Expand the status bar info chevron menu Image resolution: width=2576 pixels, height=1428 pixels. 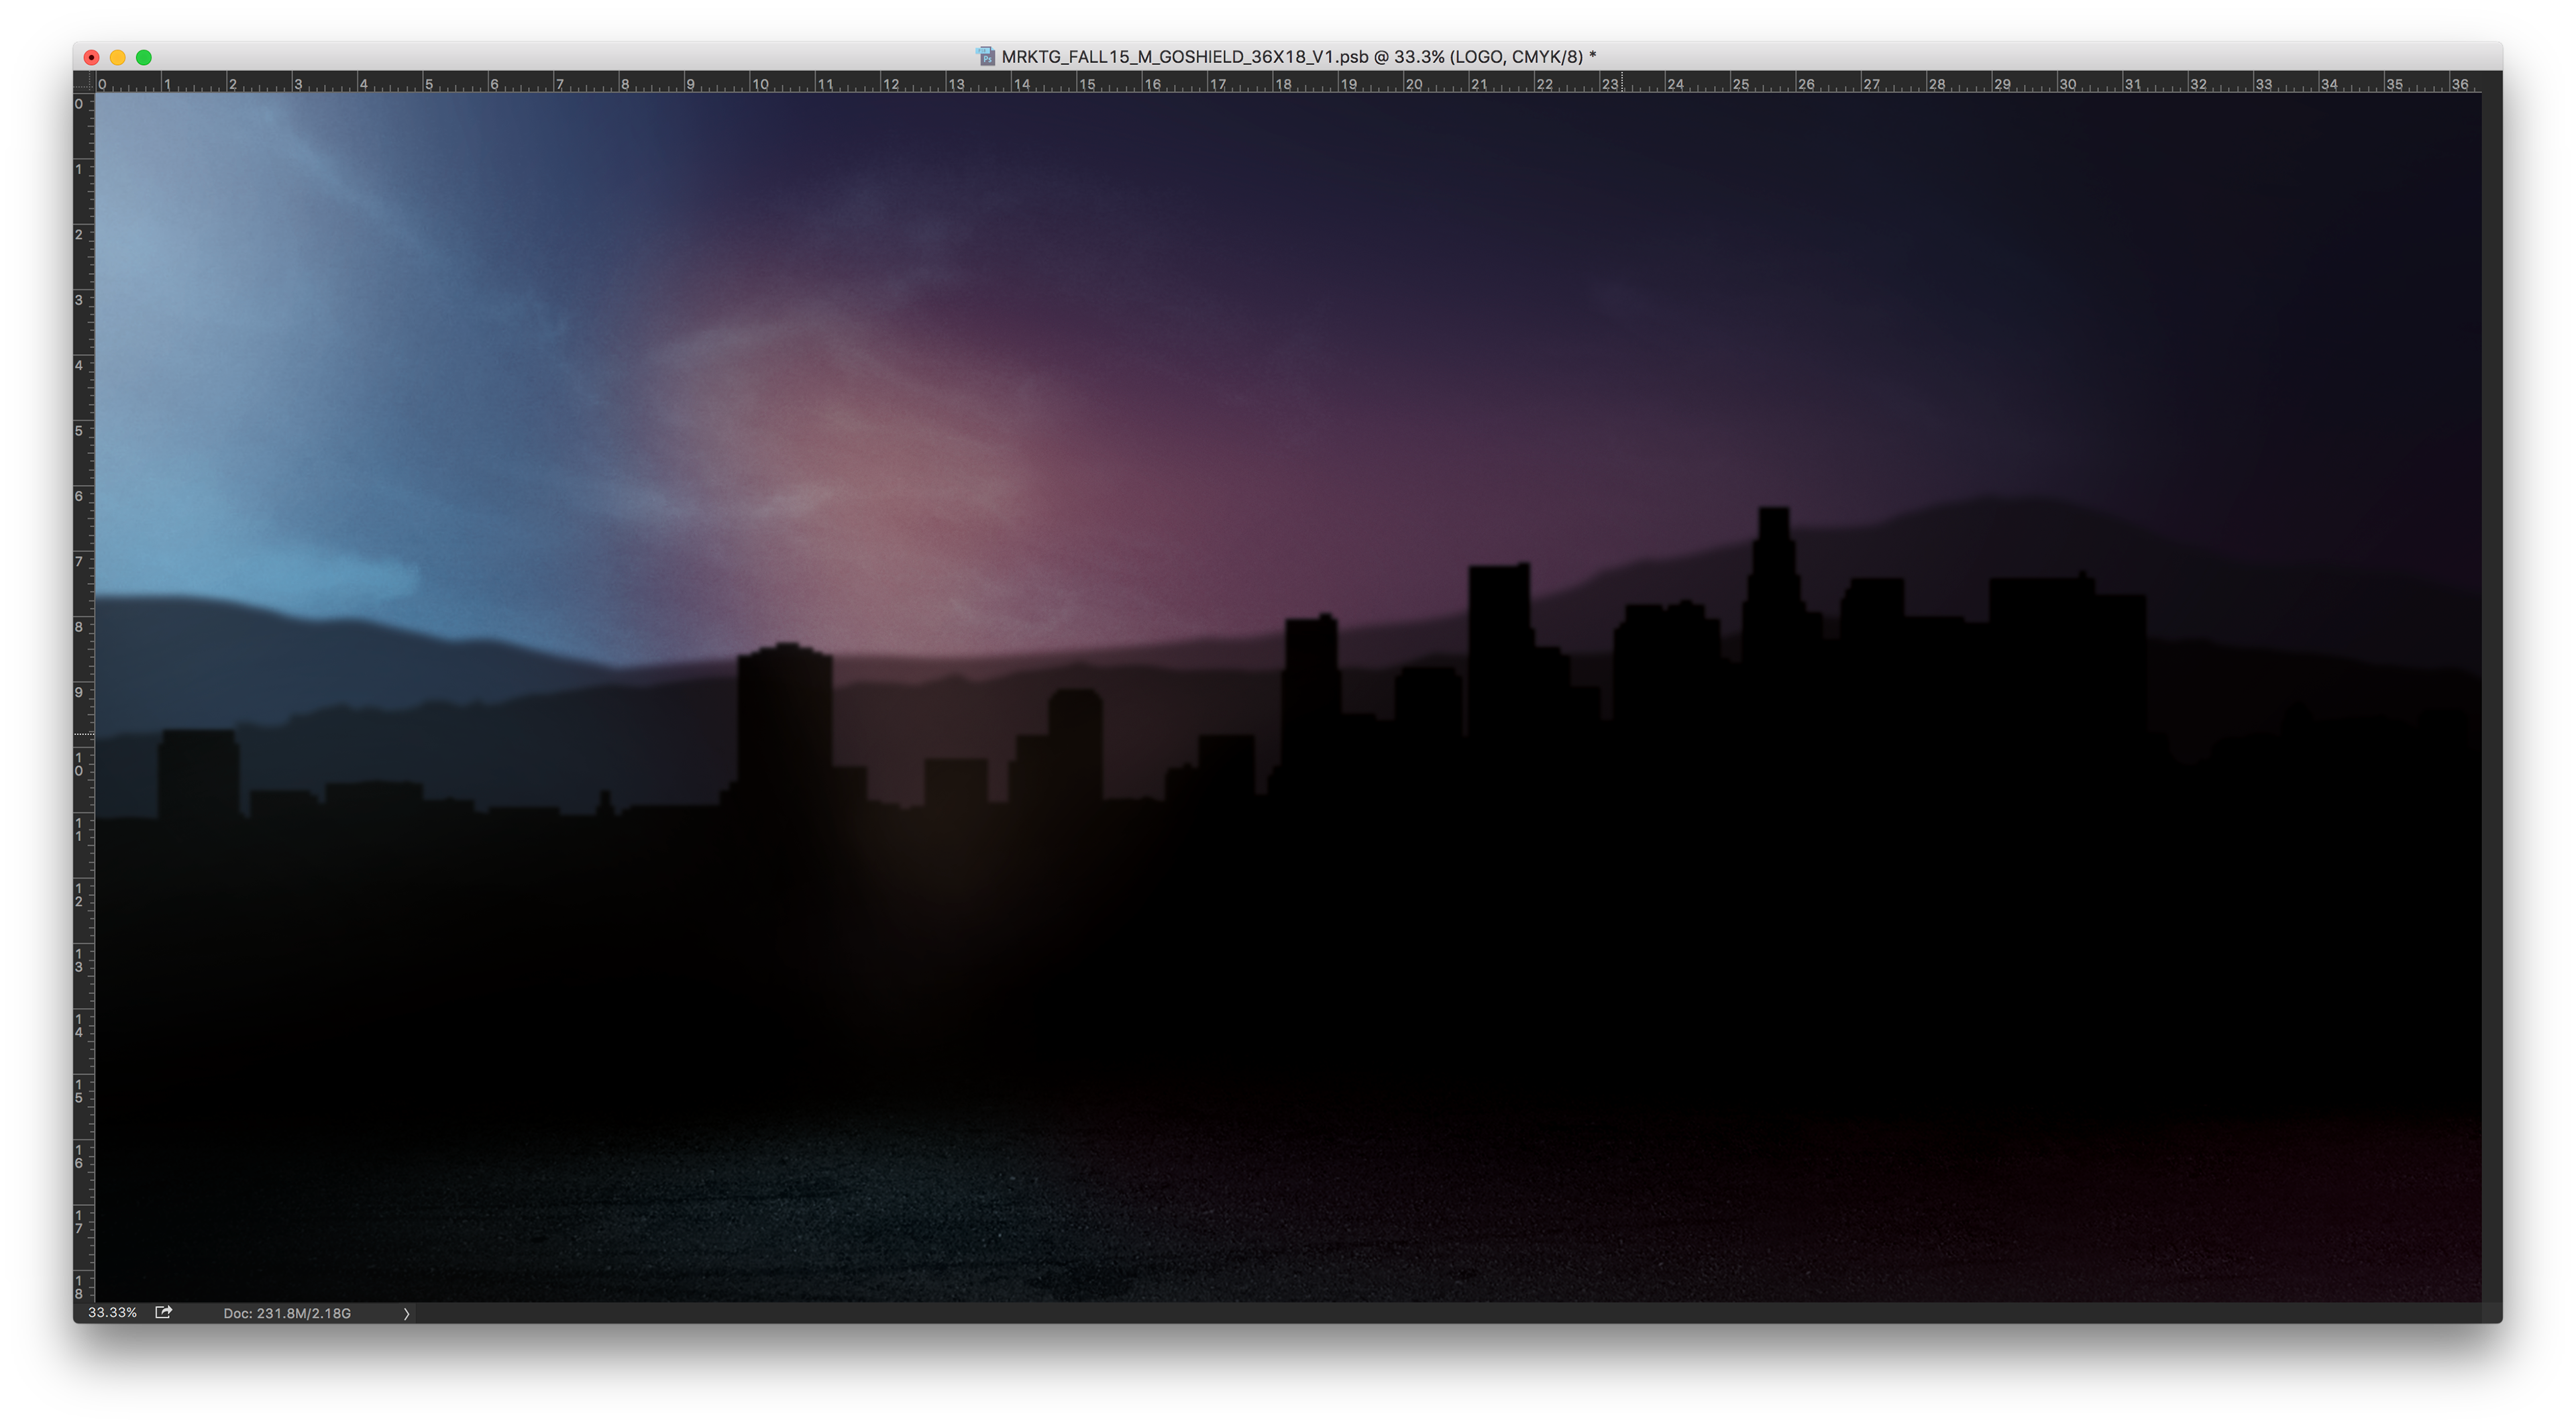tap(406, 1313)
